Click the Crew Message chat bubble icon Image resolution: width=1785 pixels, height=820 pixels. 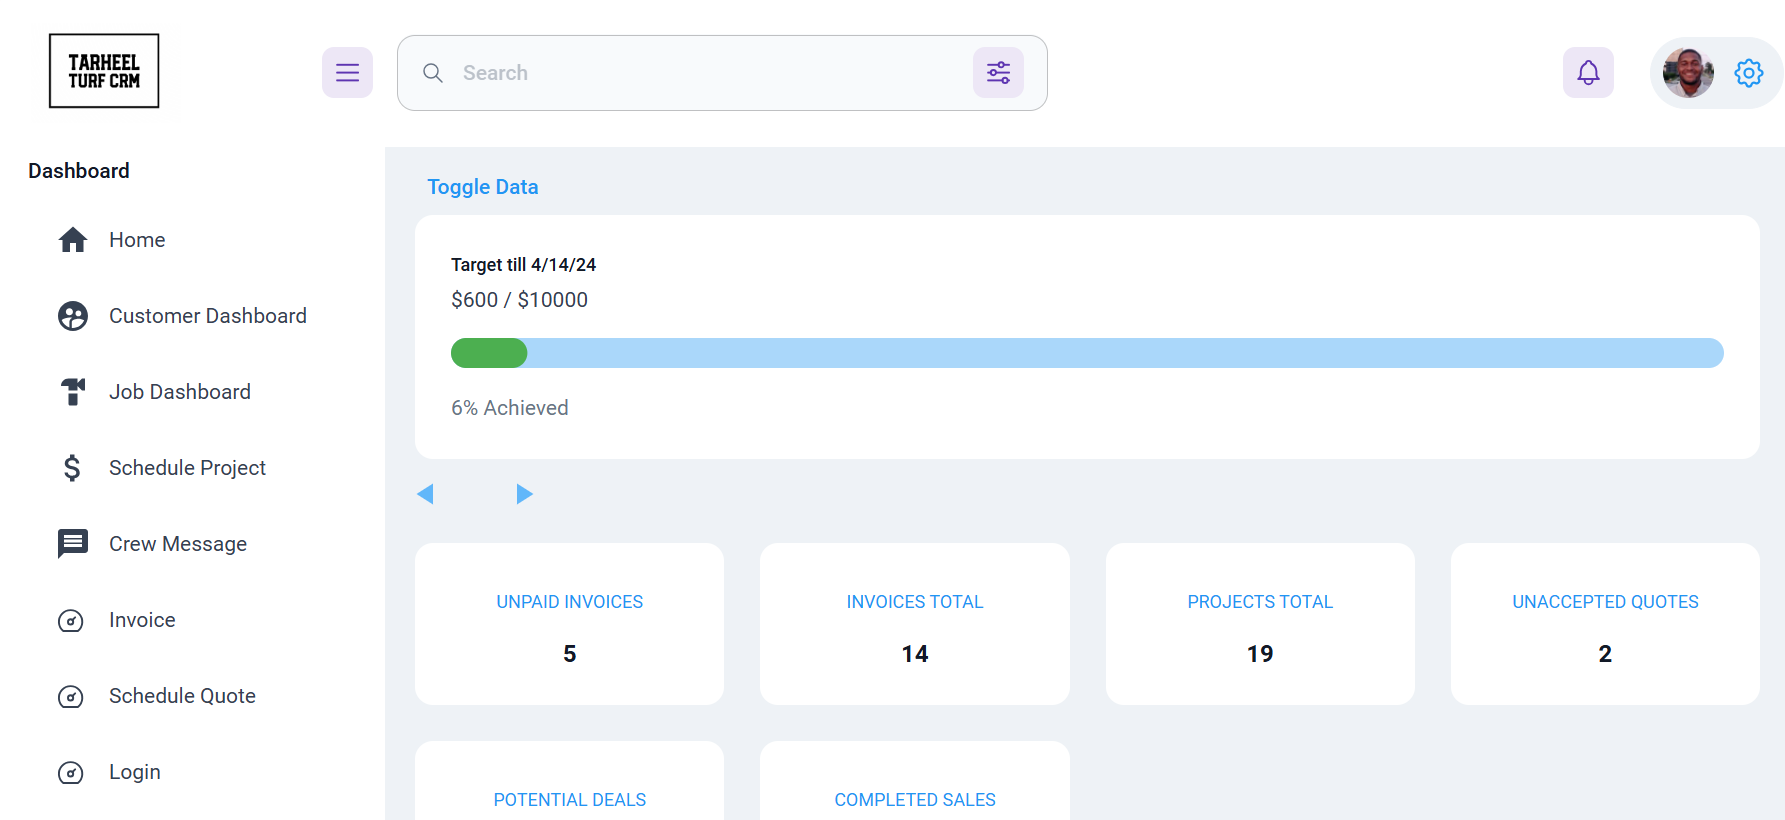[73, 544]
